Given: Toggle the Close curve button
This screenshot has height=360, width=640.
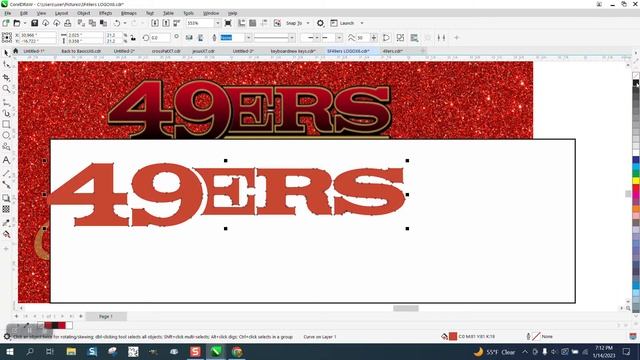Looking at the screenshot, I should click(x=386, y=38).
